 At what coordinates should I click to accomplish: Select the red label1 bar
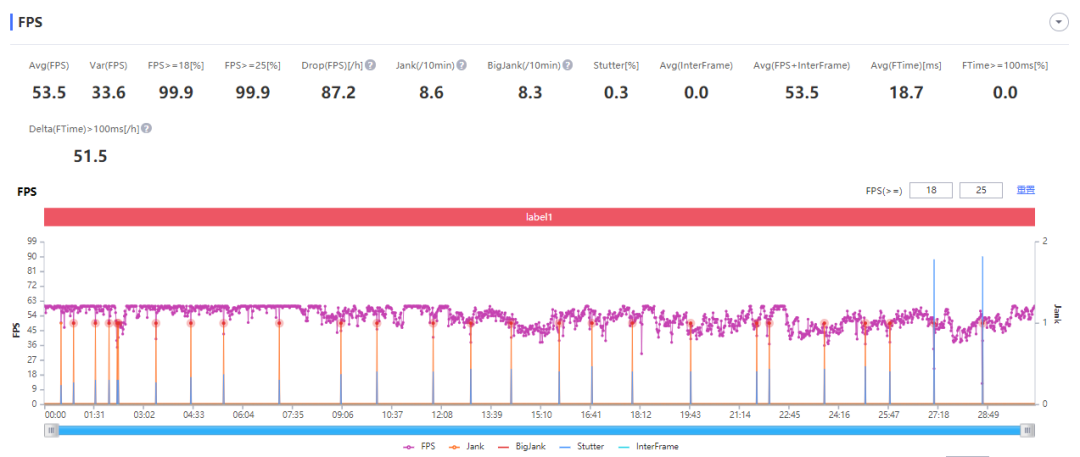click(x=540, y=216)
